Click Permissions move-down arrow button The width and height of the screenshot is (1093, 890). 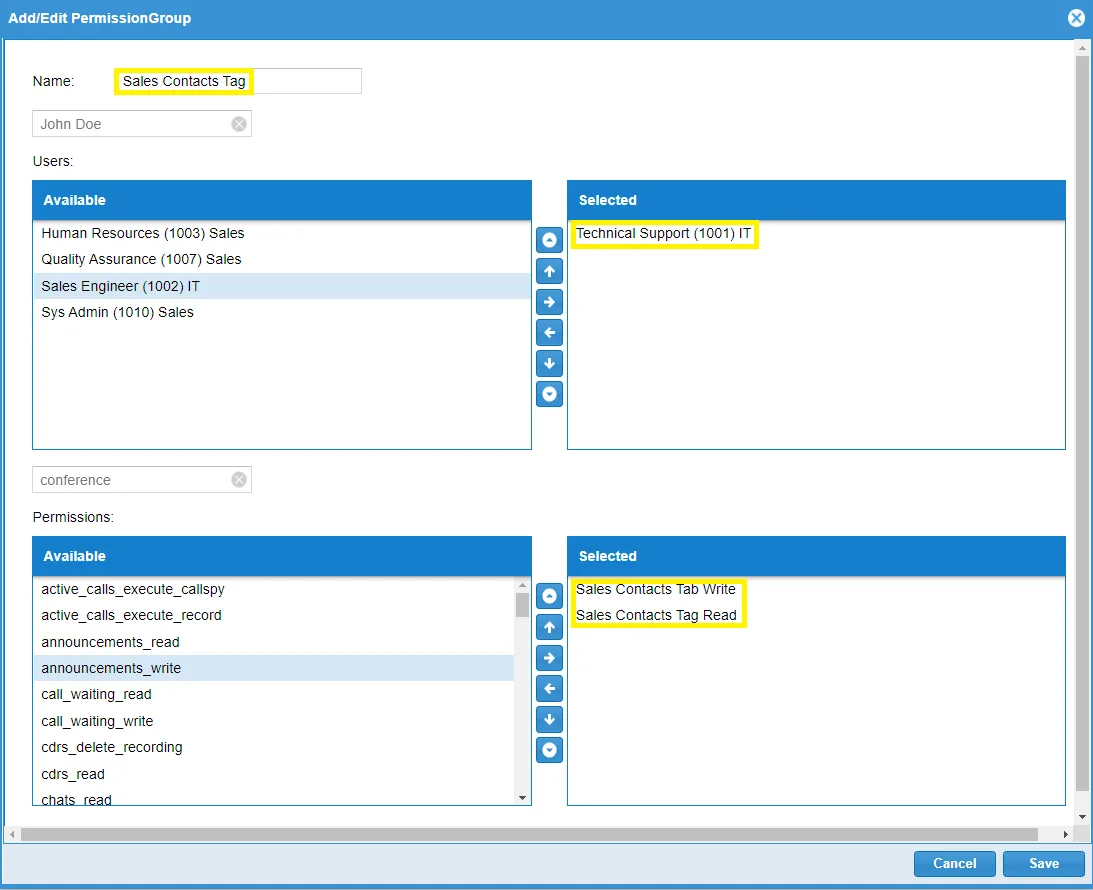pos(549,719)
